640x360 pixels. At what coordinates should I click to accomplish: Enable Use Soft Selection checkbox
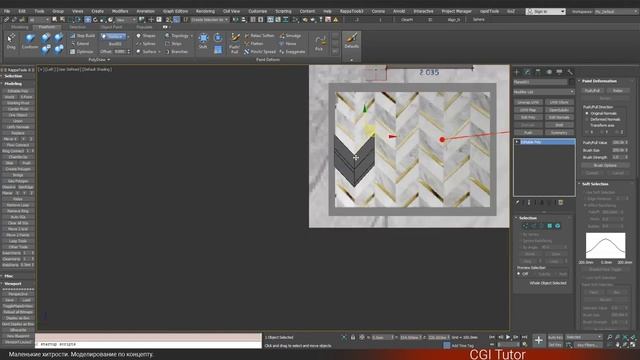(585, 192)
